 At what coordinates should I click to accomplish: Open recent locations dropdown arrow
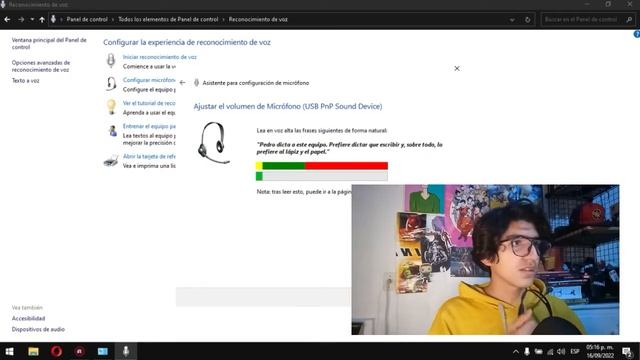point(32,20)
